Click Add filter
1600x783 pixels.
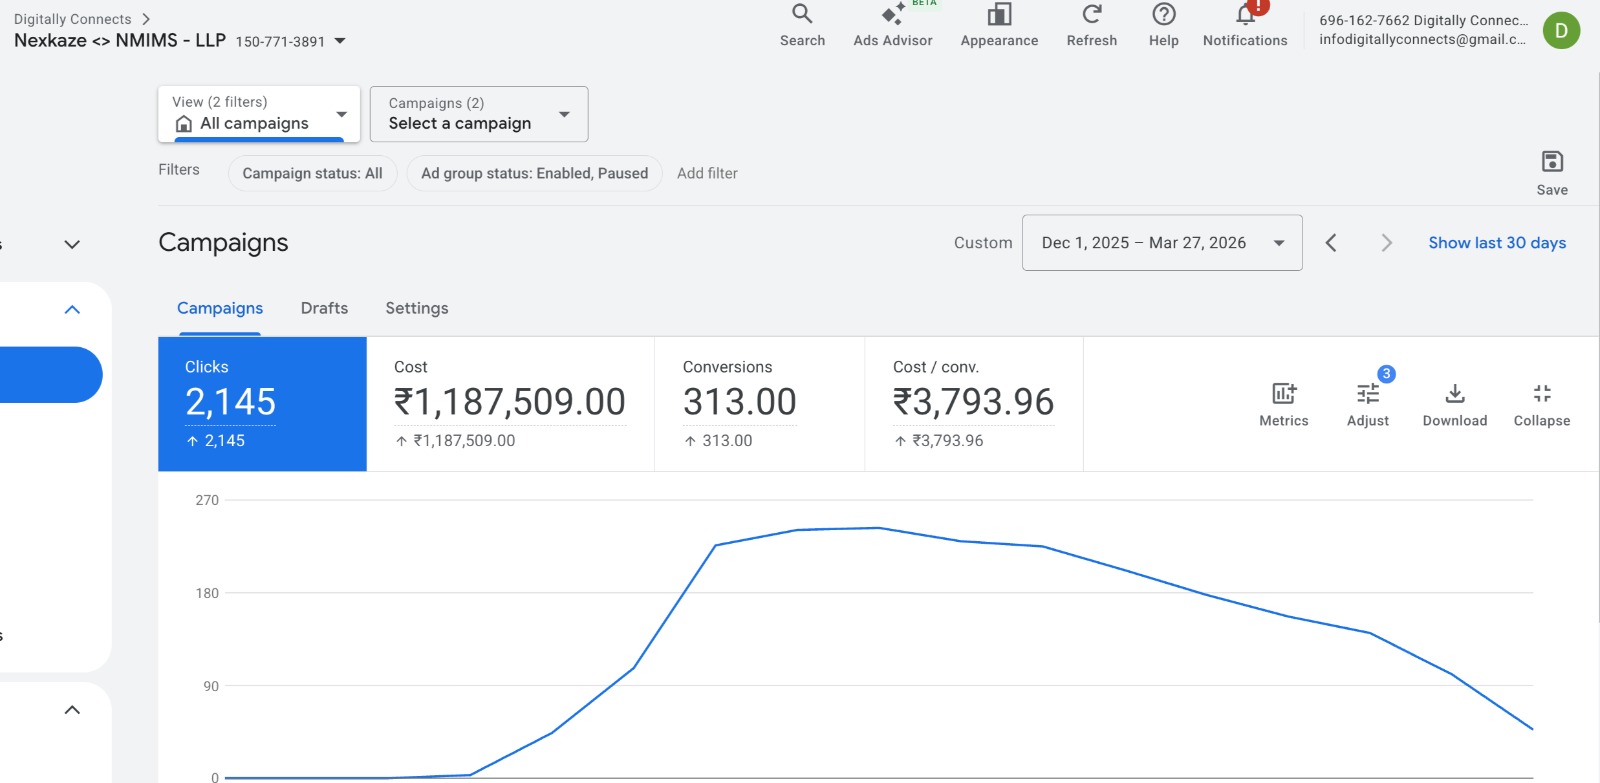[x=707, y=173]
